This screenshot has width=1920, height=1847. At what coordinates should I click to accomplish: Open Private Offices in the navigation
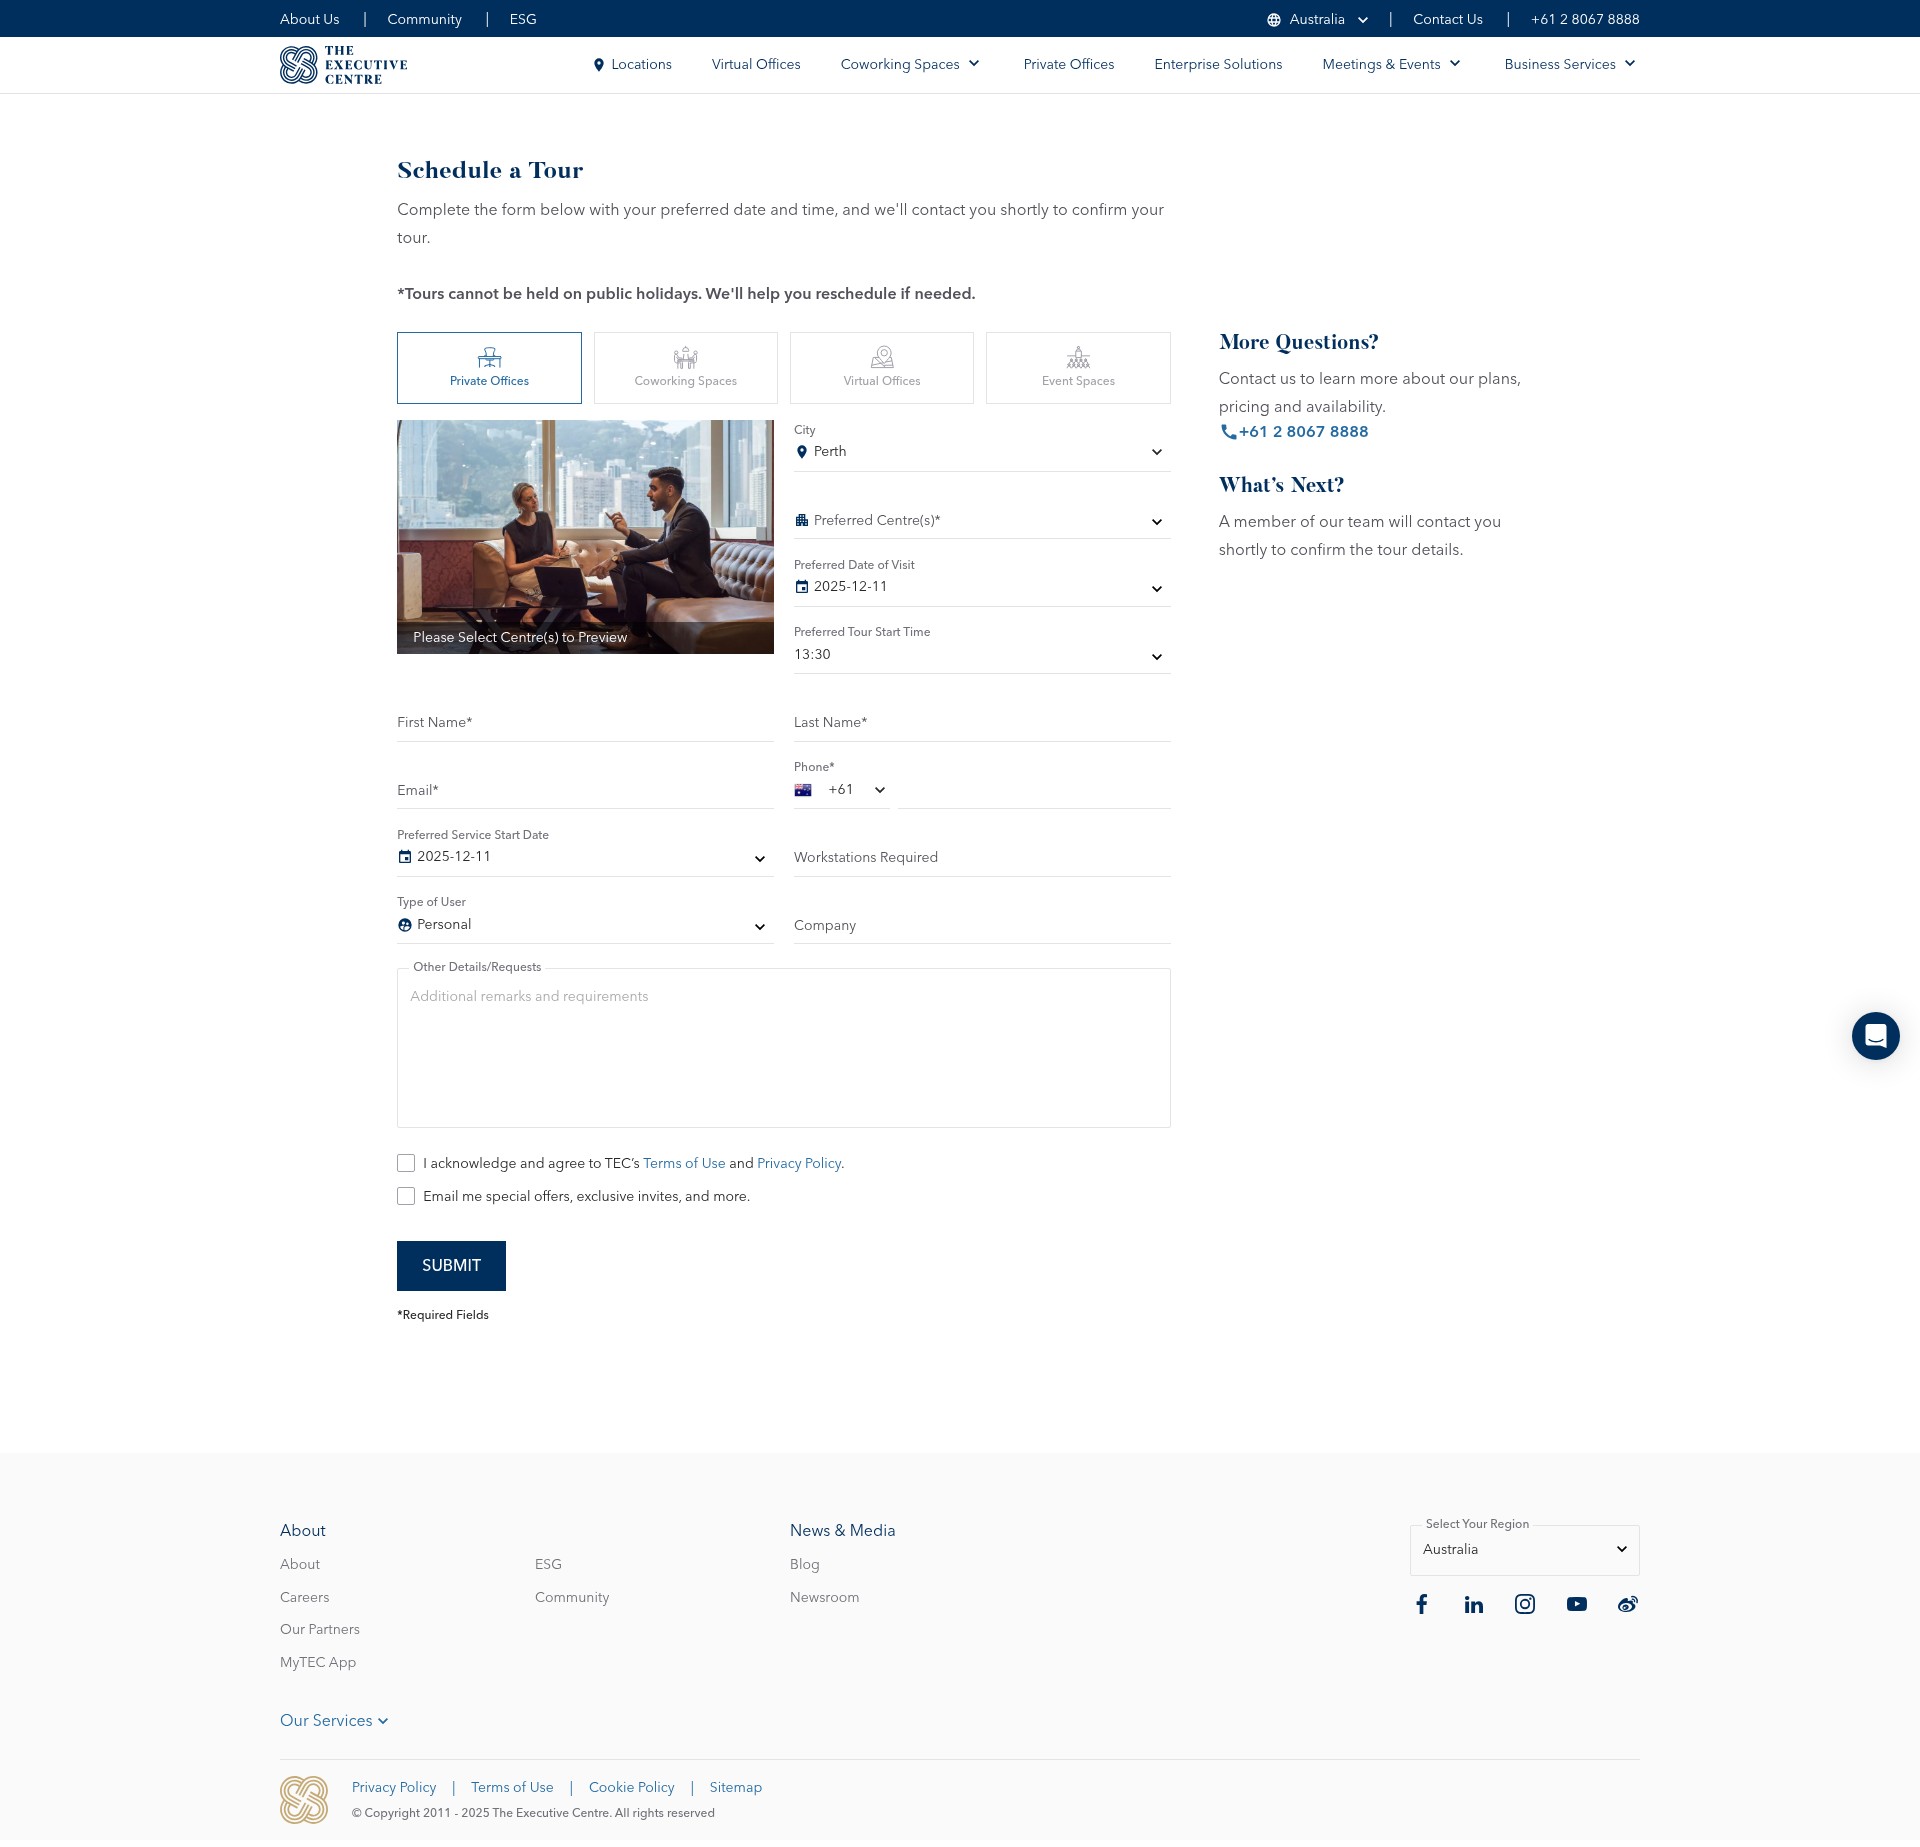1069,65
